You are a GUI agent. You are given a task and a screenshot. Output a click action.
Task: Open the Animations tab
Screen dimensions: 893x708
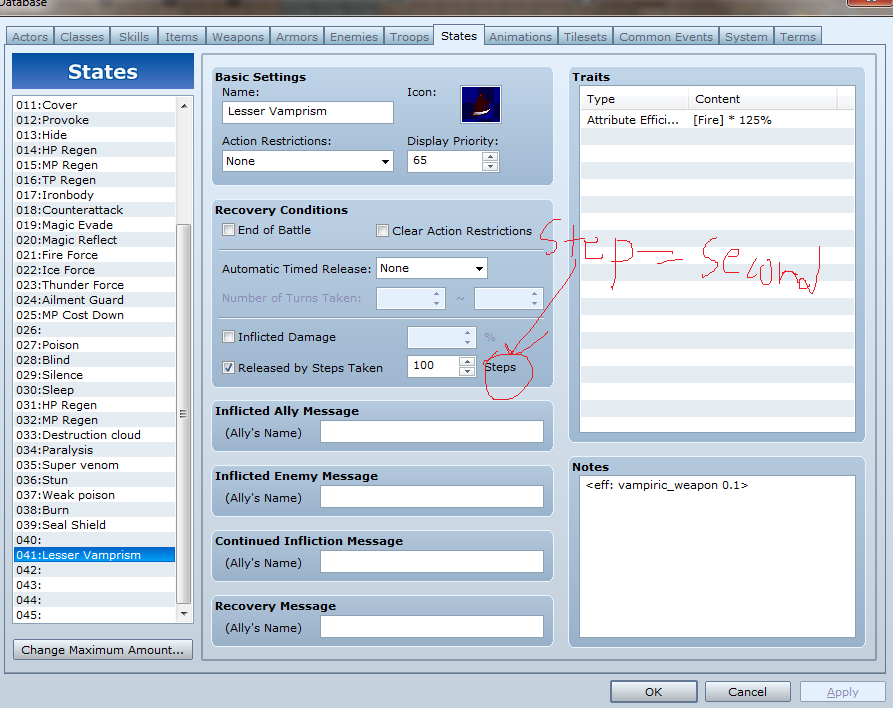520,36
